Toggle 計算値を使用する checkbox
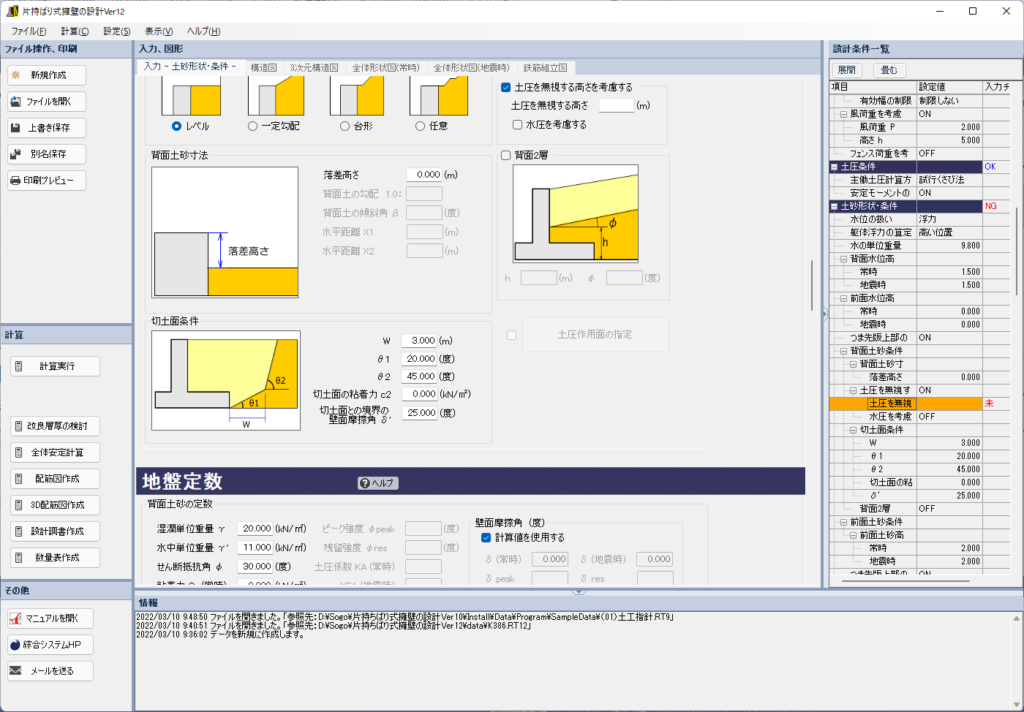This screenshot has width=1024, height=712. click(x=486, y=538)
